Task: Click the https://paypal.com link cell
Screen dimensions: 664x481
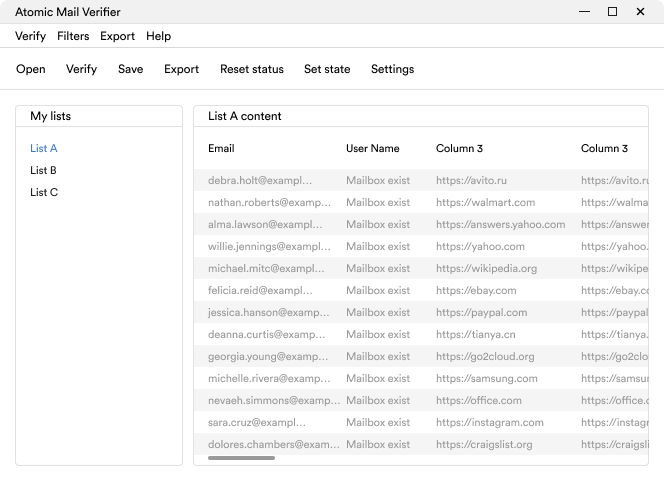Action: 481,312
